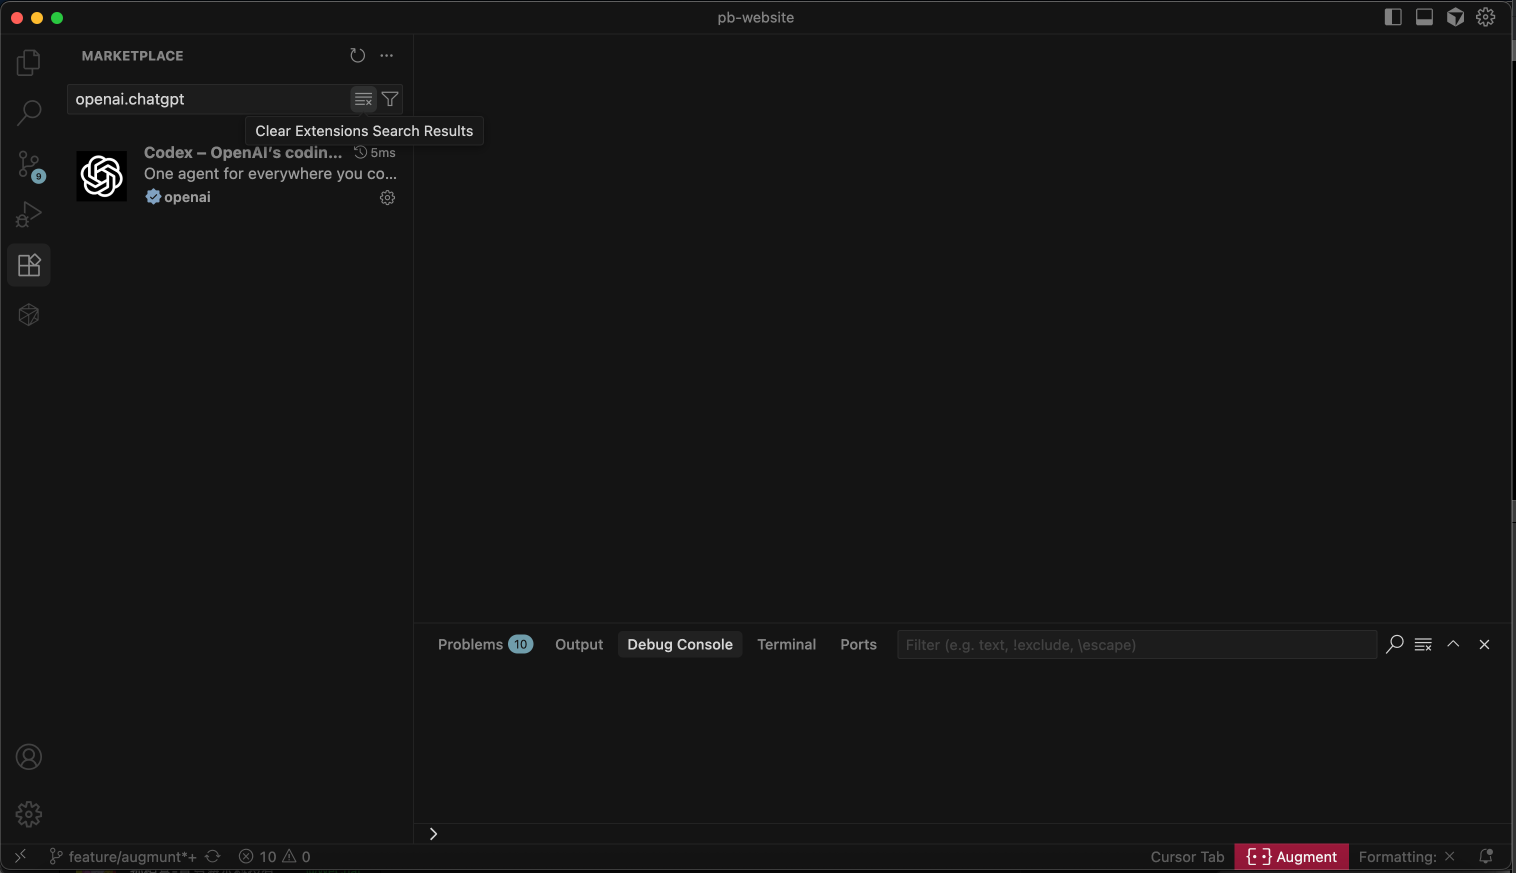Select the Run and Debug icon

pyautogui.click(x=28, y=214)
